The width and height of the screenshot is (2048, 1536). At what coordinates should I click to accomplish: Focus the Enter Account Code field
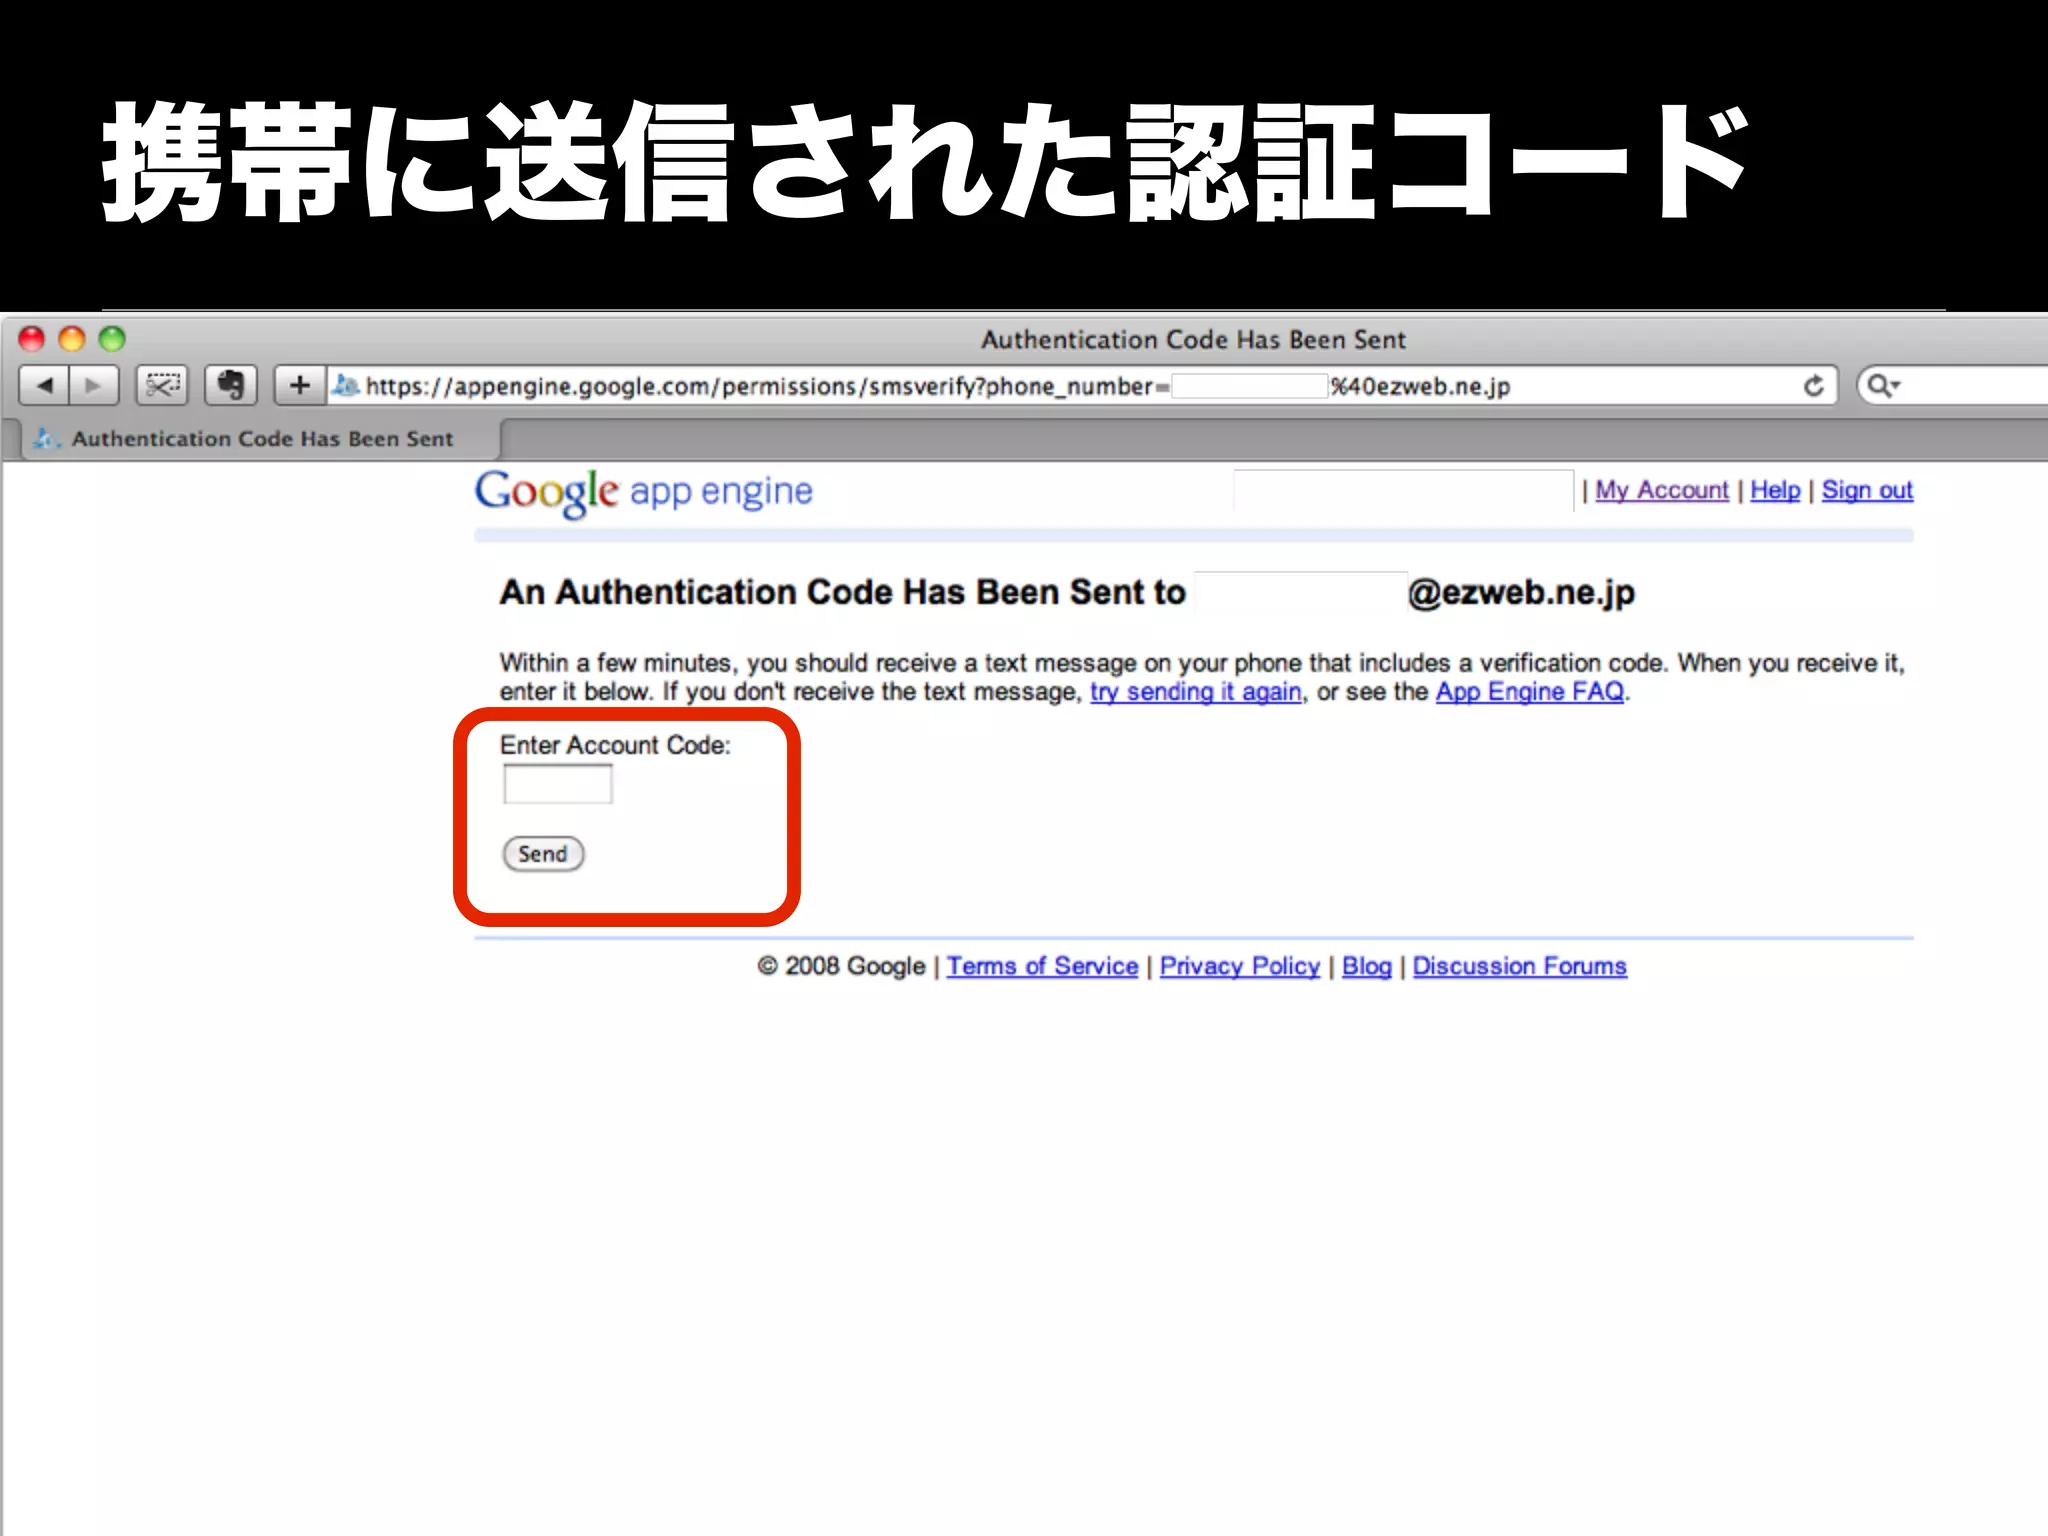557,784
